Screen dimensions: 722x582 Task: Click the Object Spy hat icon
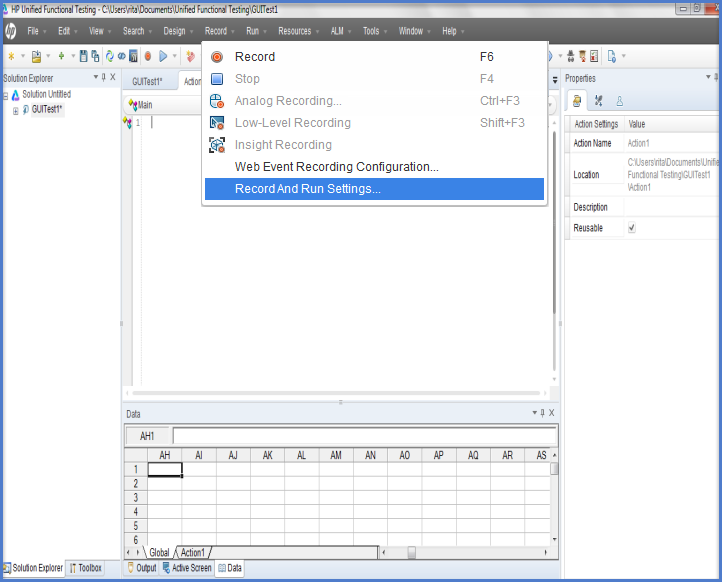click(571, 56)
